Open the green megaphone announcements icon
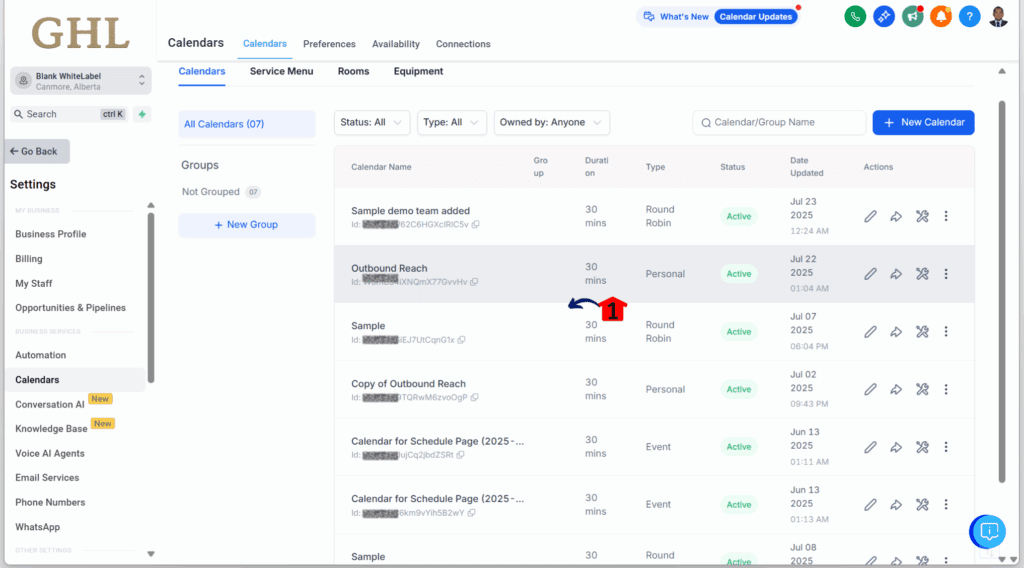The width and height of the screenshot is (1024, 568). coord(912,16)
